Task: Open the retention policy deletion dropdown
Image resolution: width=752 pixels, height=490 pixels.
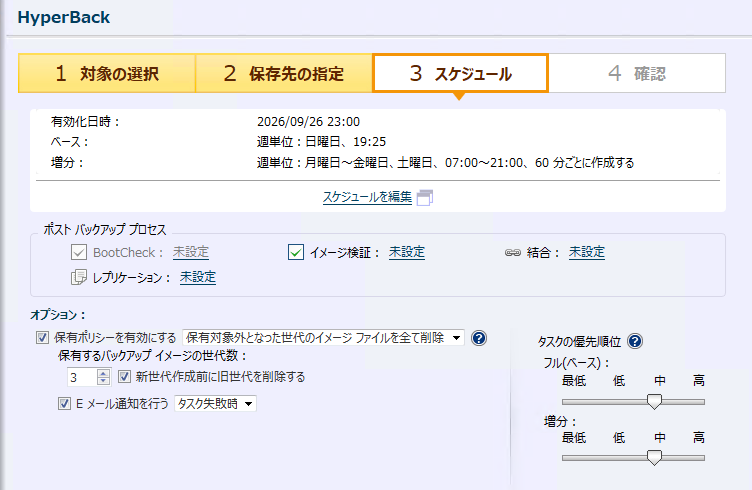Action: click(323, 338)
